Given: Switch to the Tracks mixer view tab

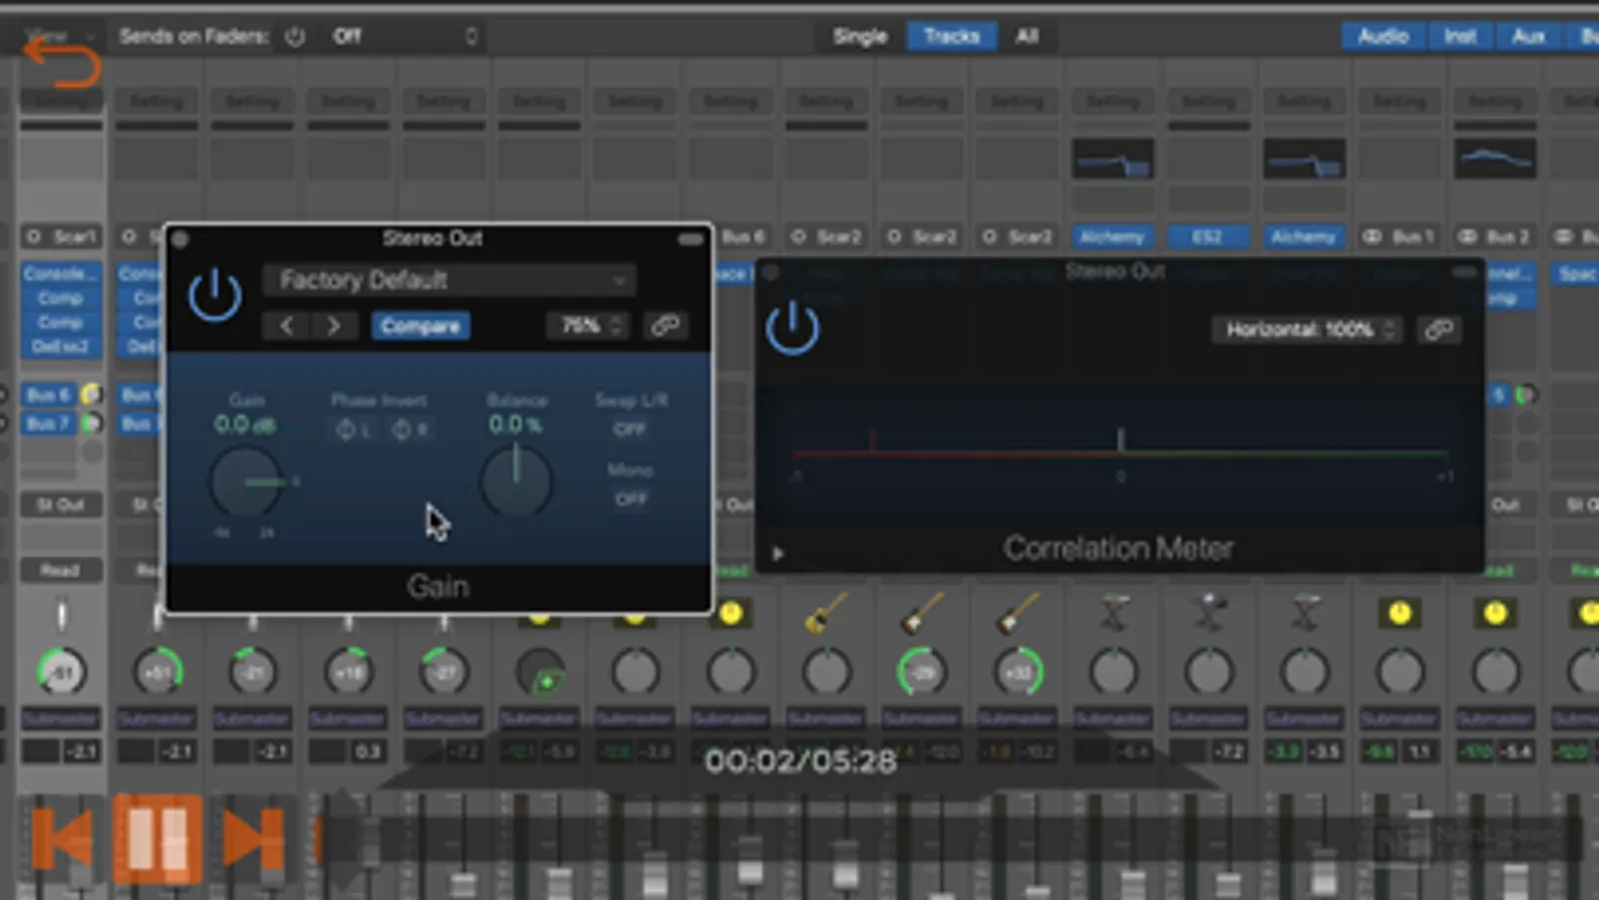Looking at the screenshot, I should [x=950, y=36].
